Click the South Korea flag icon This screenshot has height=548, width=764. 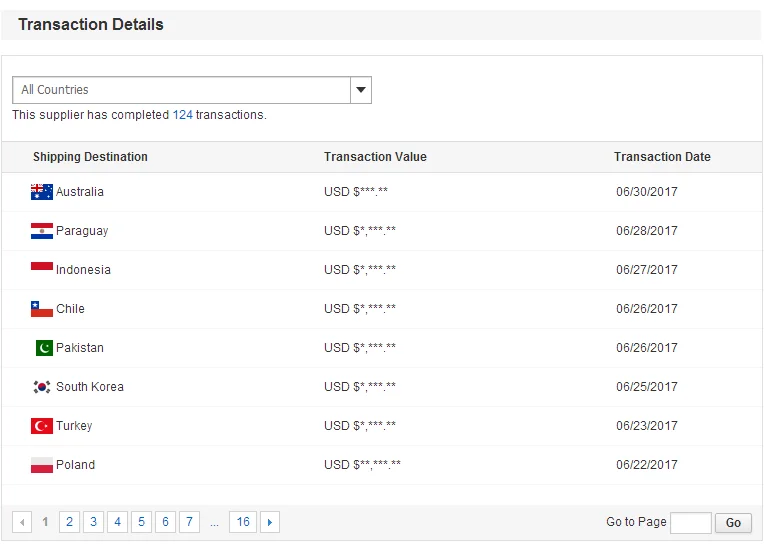[41, 387]
